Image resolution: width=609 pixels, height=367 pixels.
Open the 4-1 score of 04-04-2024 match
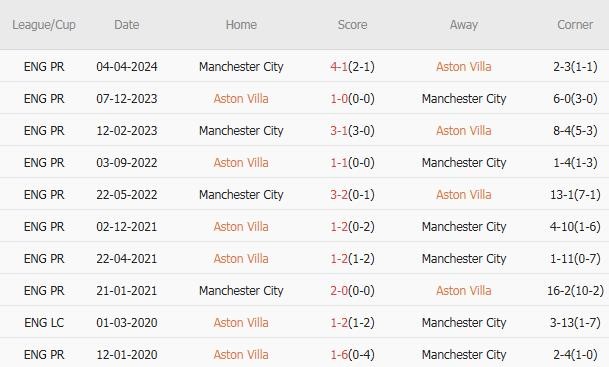click(x=339, y=66)
